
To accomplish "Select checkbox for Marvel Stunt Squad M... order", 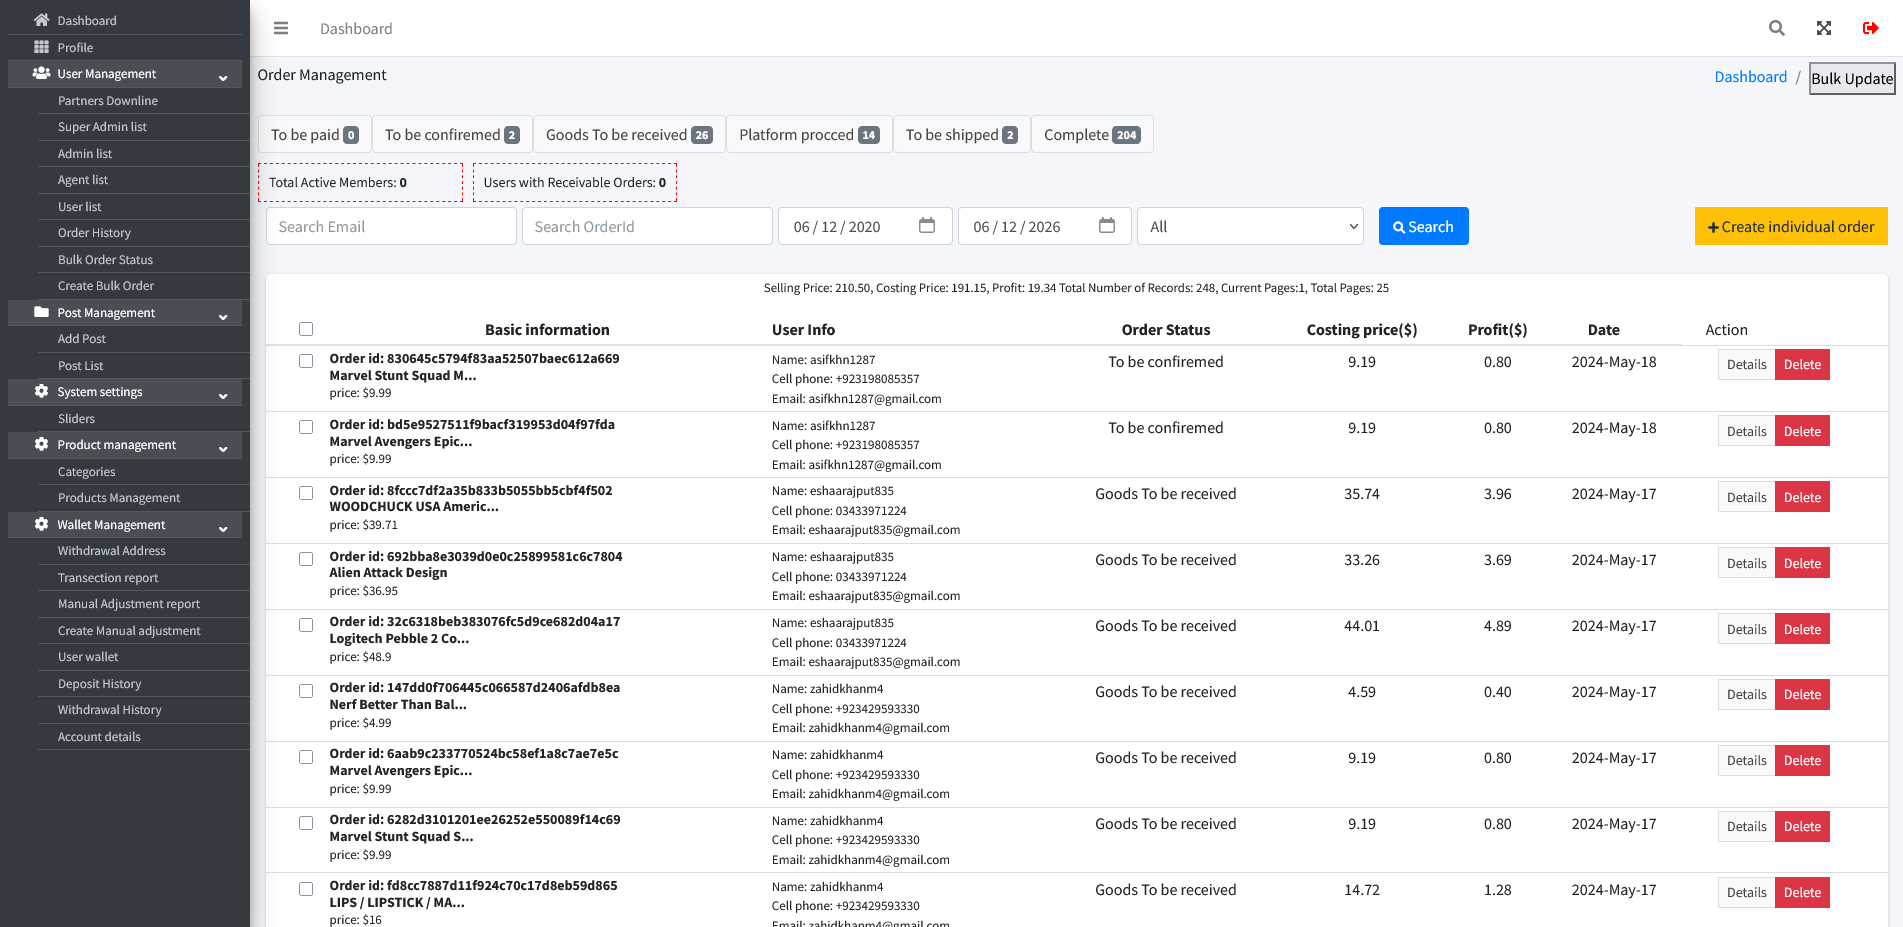I will click(306, 361).
